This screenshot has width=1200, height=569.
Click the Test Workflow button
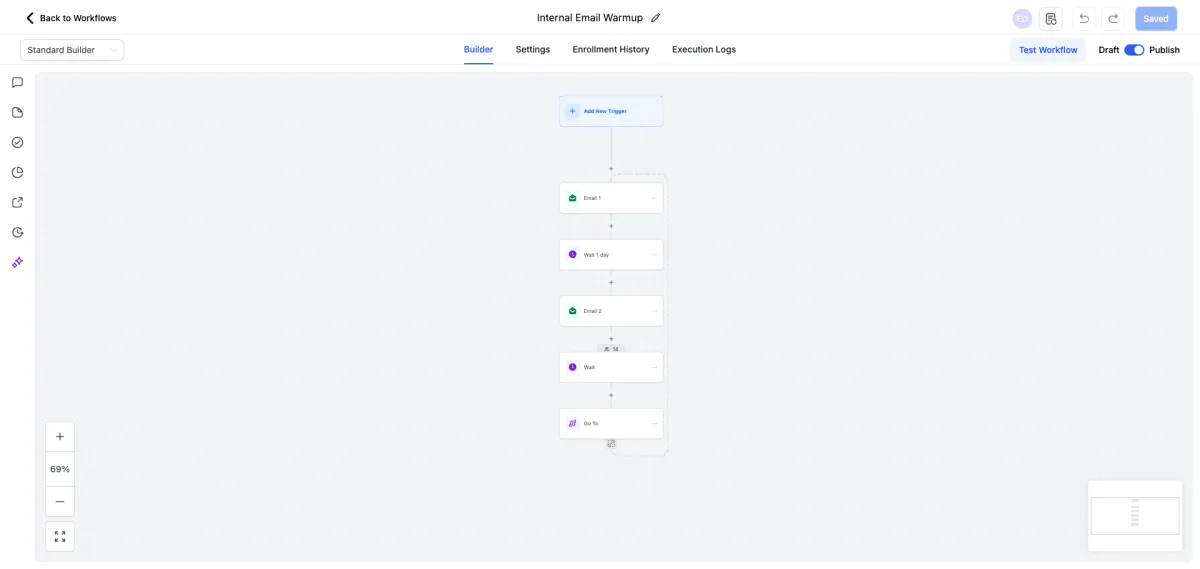tap(1048, 50)
